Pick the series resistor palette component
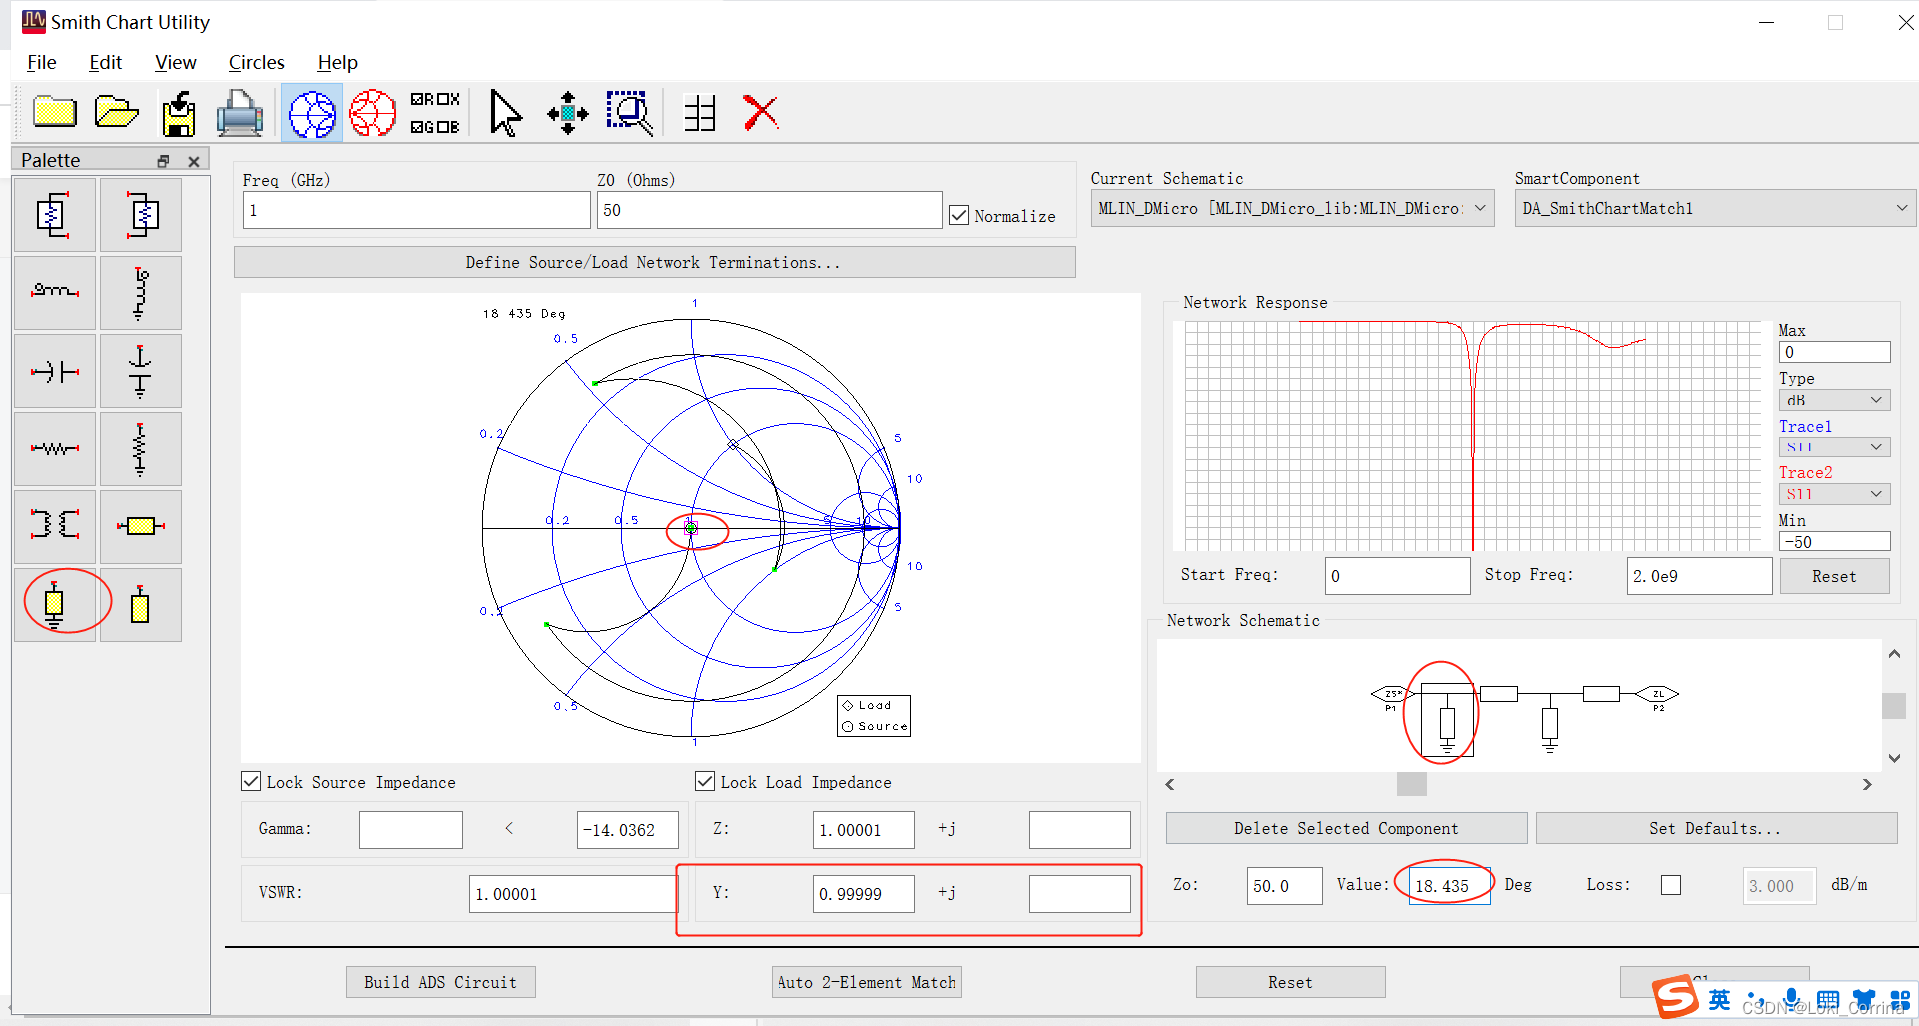 click(55, 449)
